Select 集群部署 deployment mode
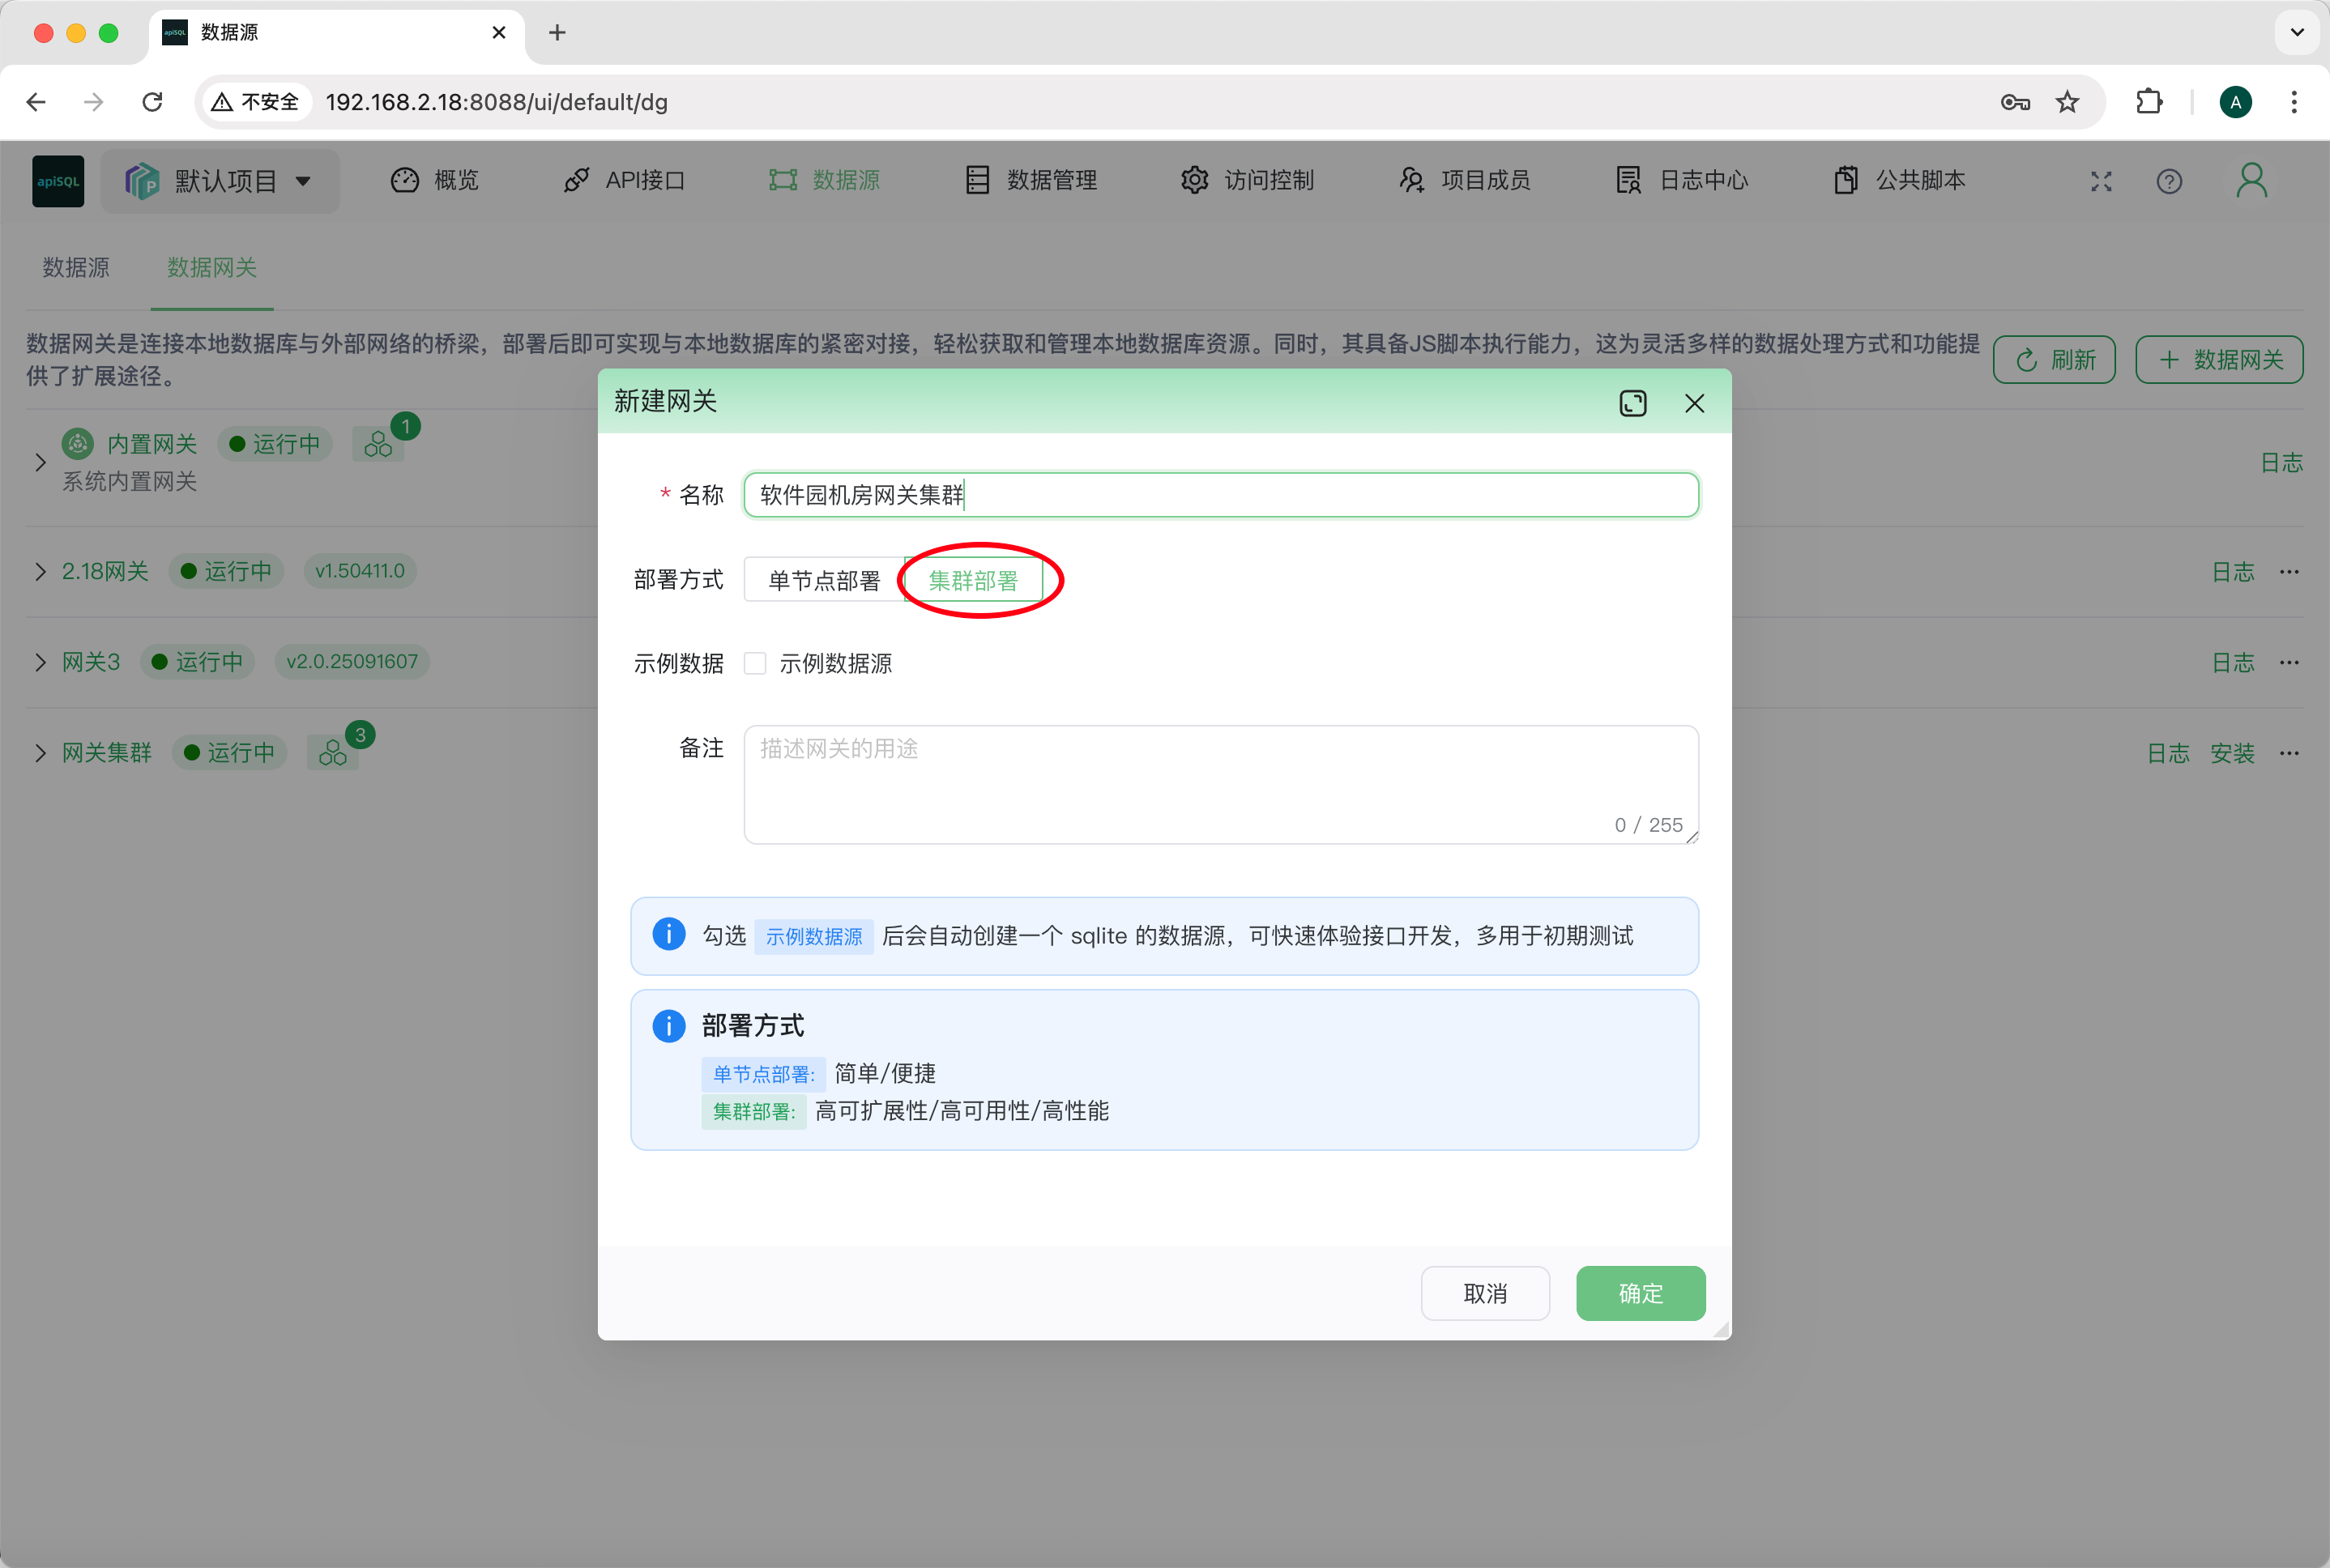 tap(976, 580)
